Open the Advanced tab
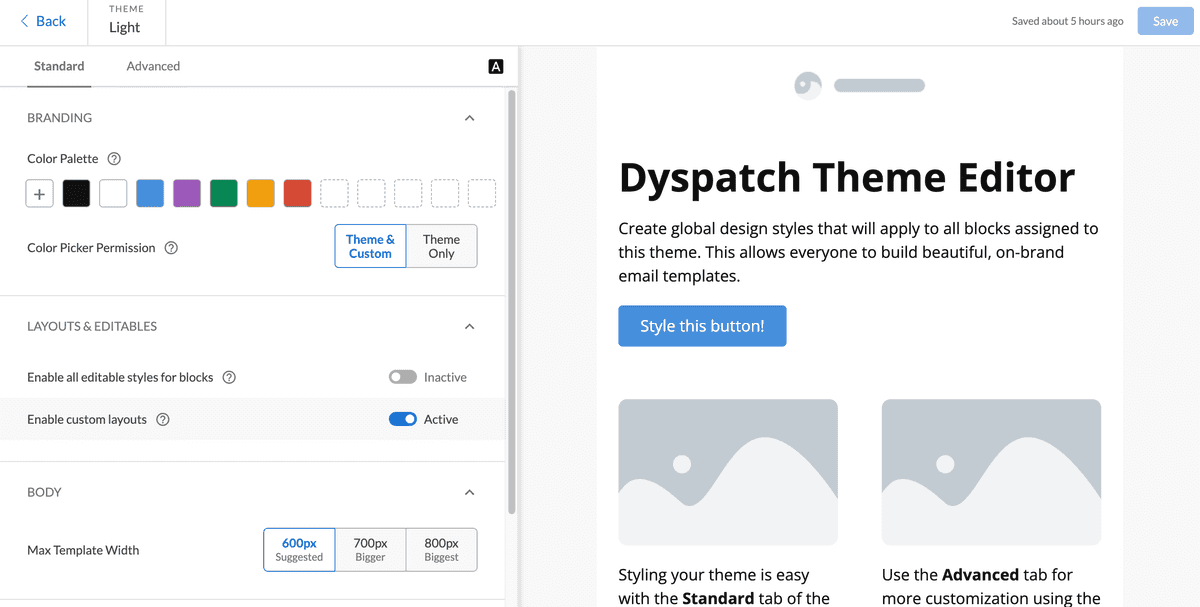1200x607 pixels. 153,66
